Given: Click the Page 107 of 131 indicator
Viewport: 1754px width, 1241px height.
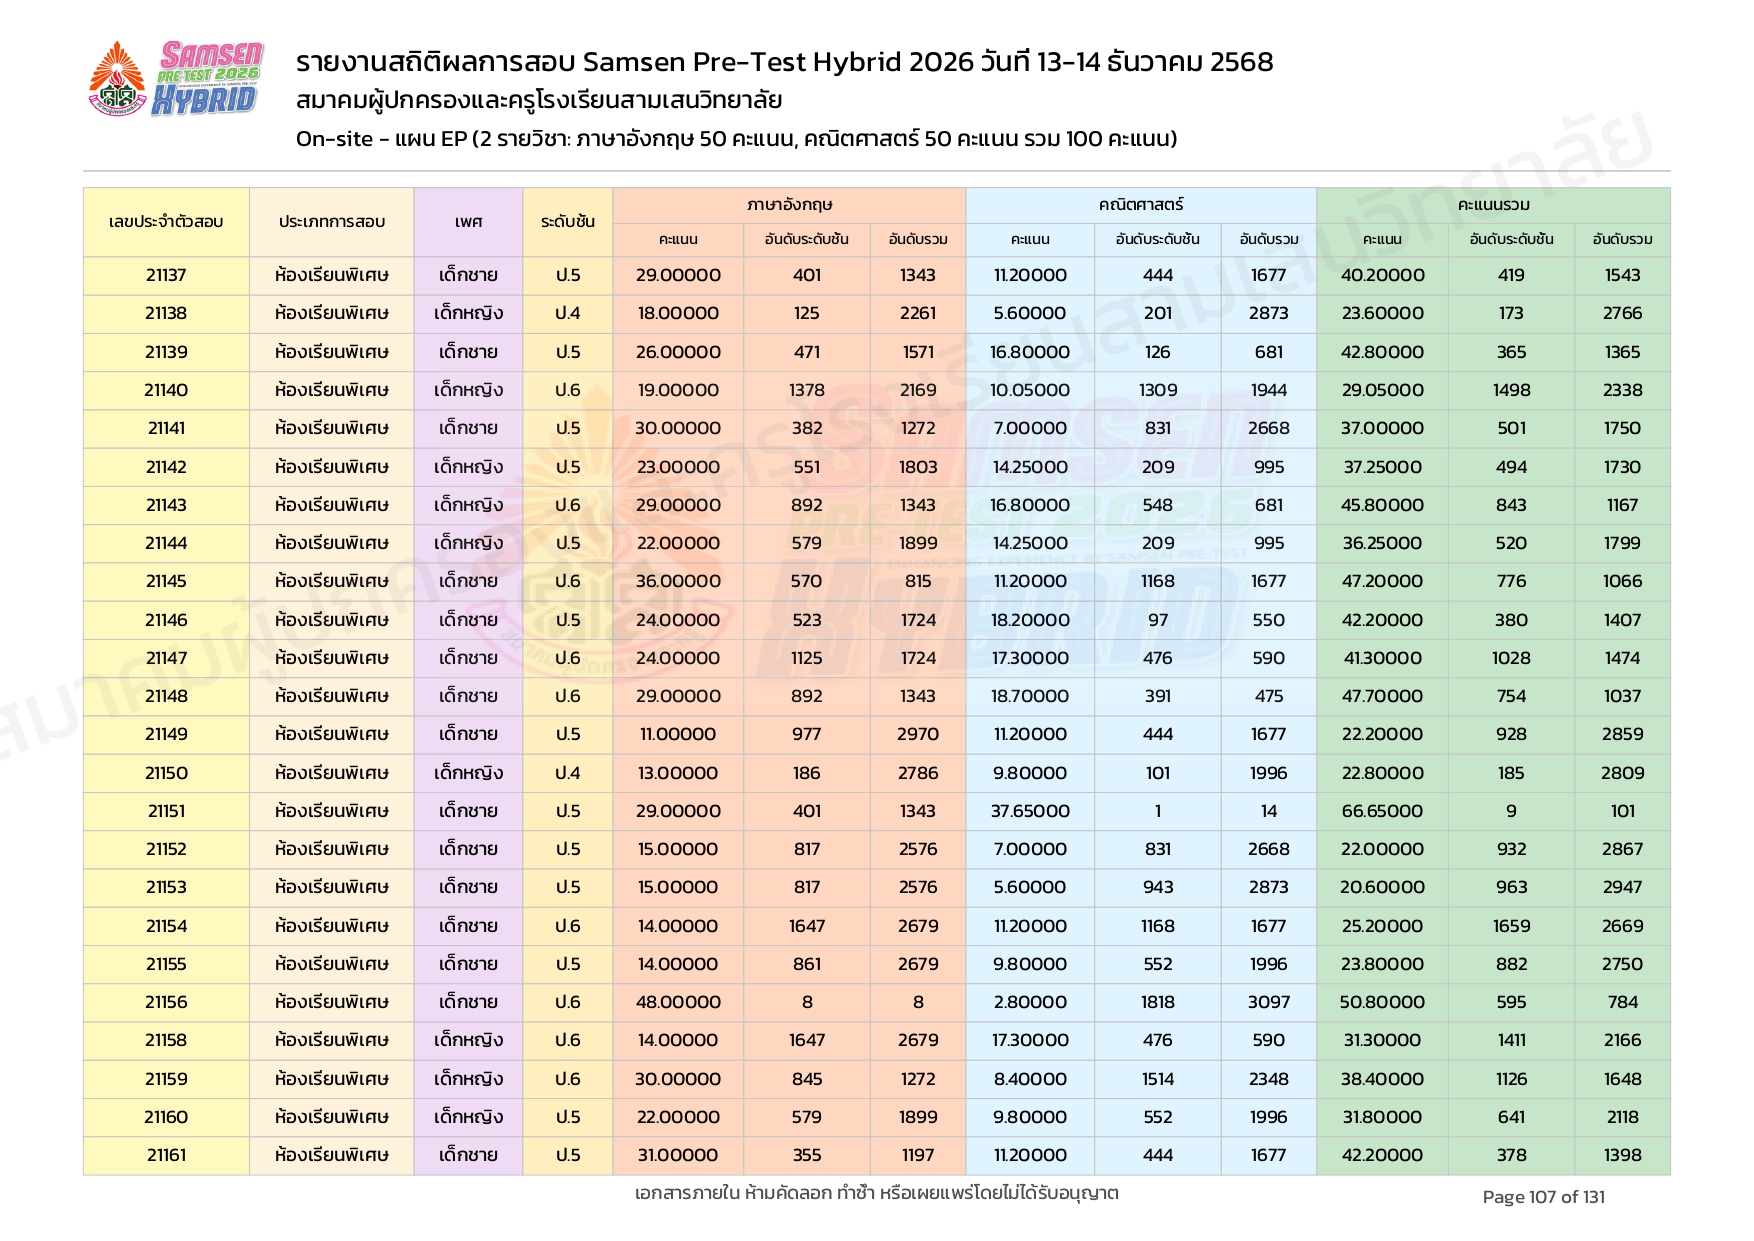Looking at the screenshot, I should pyautogui.click(x=1543, y=1197).
